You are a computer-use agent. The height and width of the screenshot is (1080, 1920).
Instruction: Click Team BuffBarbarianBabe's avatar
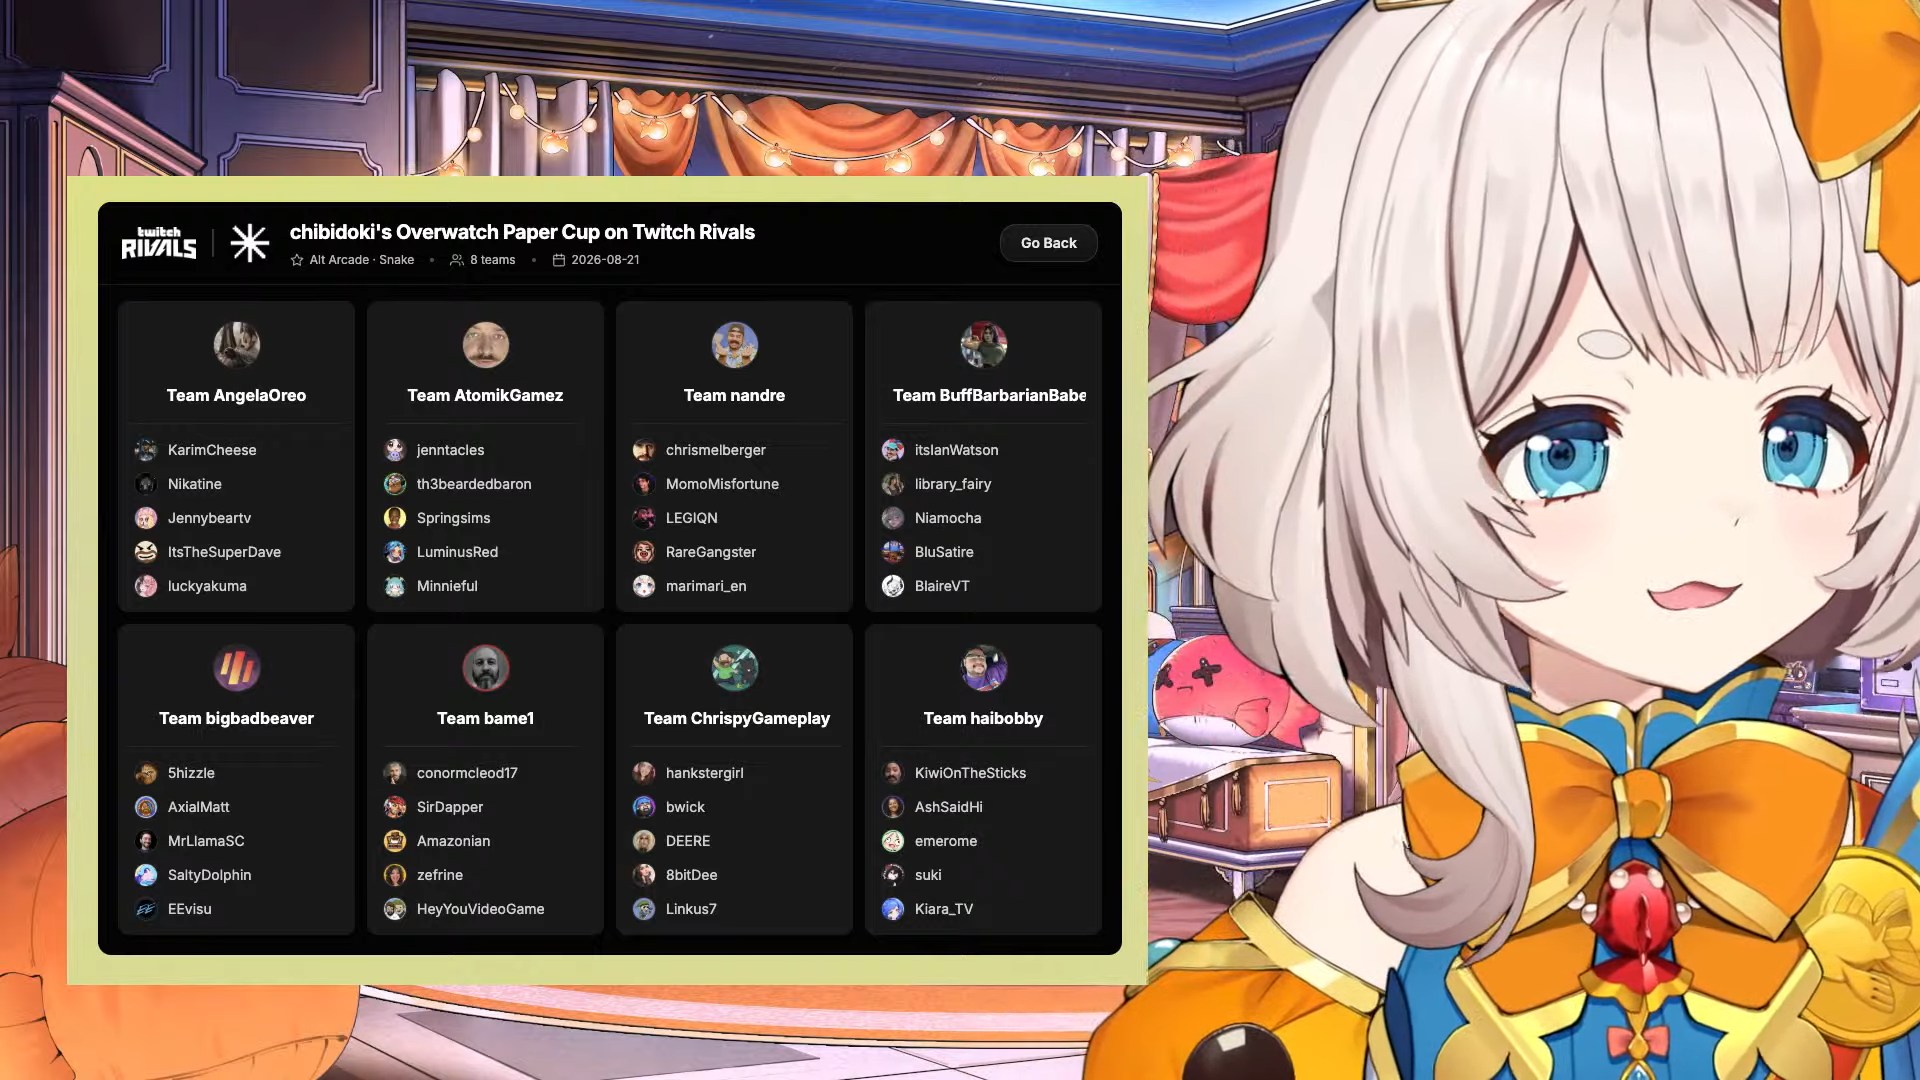[984, 345]
